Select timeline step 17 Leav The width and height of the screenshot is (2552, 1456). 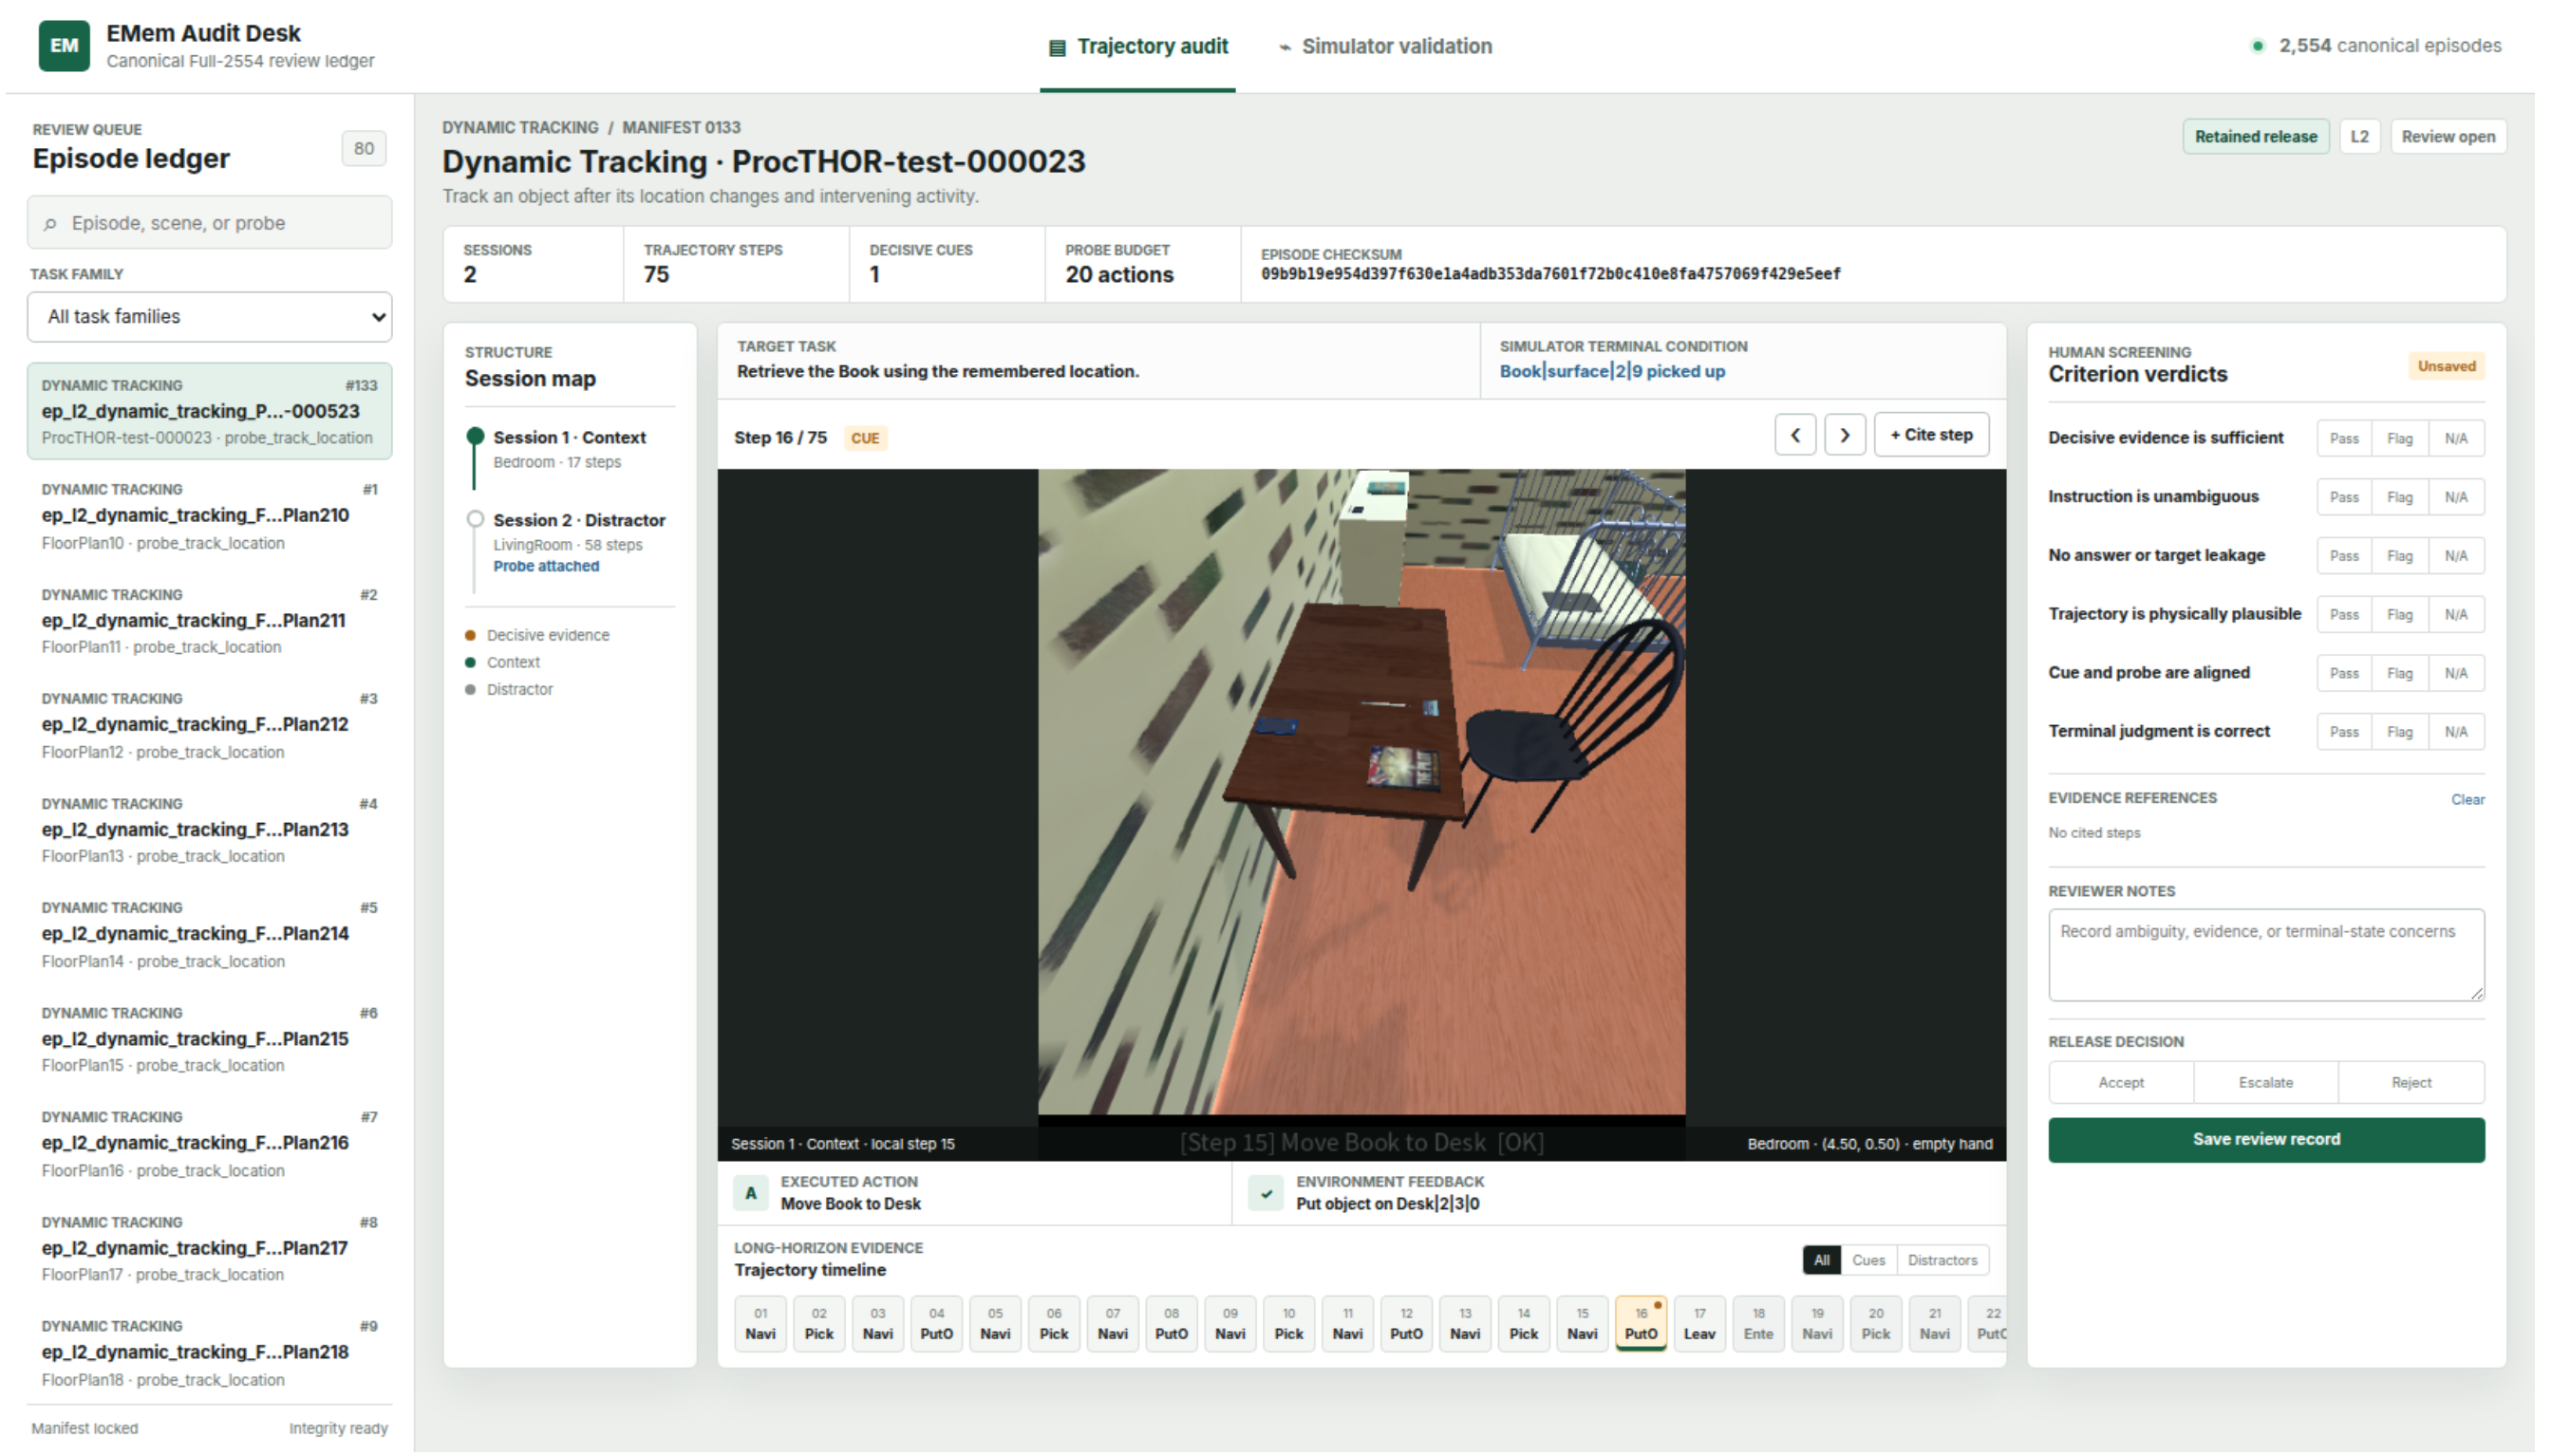(x=1699, y=1323)
